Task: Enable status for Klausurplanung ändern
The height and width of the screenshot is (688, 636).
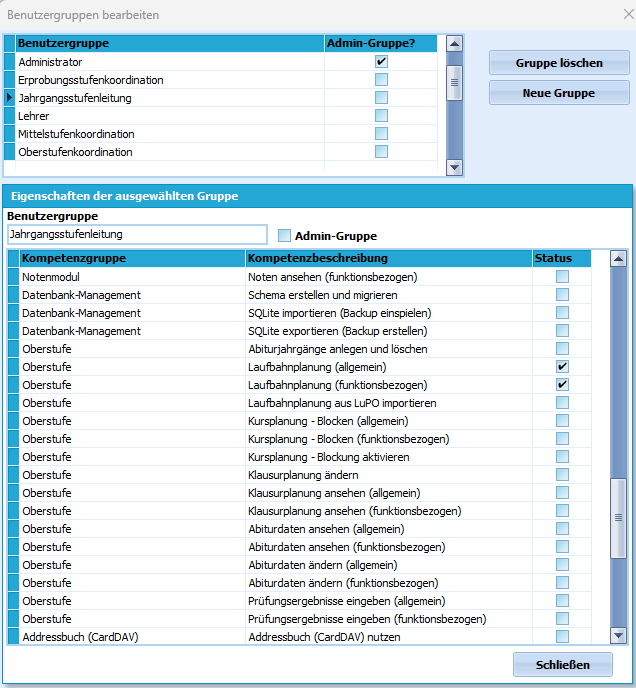Action: coord(562,474)
